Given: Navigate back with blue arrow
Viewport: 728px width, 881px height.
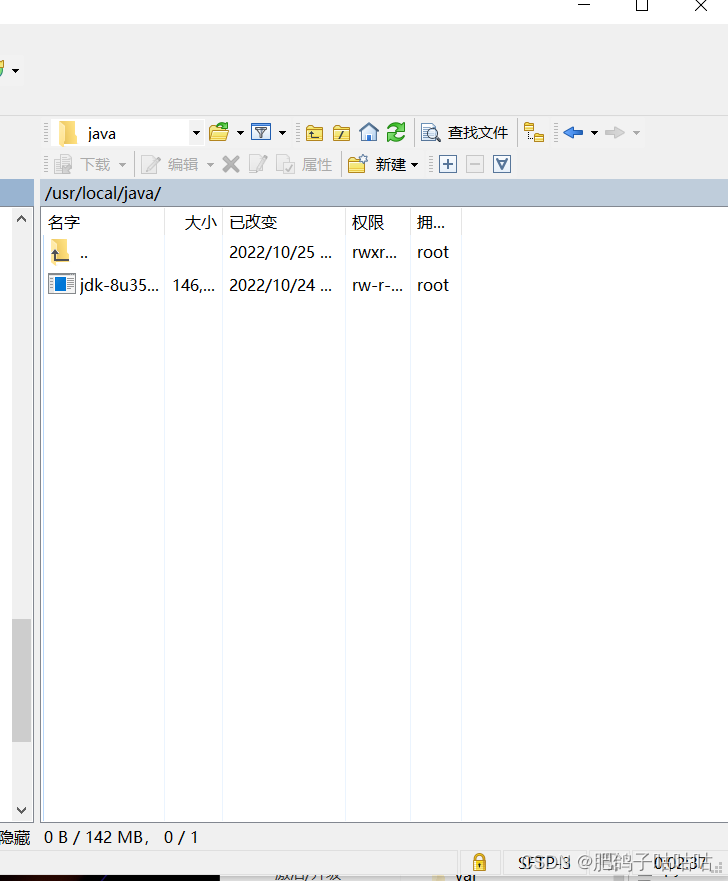Looking at the screenshot, I should click(574, 133).
